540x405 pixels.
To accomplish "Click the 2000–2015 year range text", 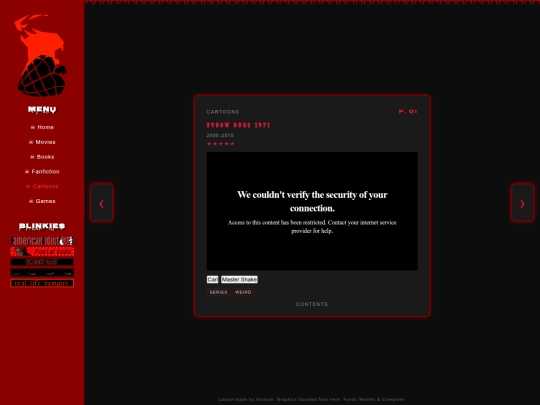I will (220, 136).
